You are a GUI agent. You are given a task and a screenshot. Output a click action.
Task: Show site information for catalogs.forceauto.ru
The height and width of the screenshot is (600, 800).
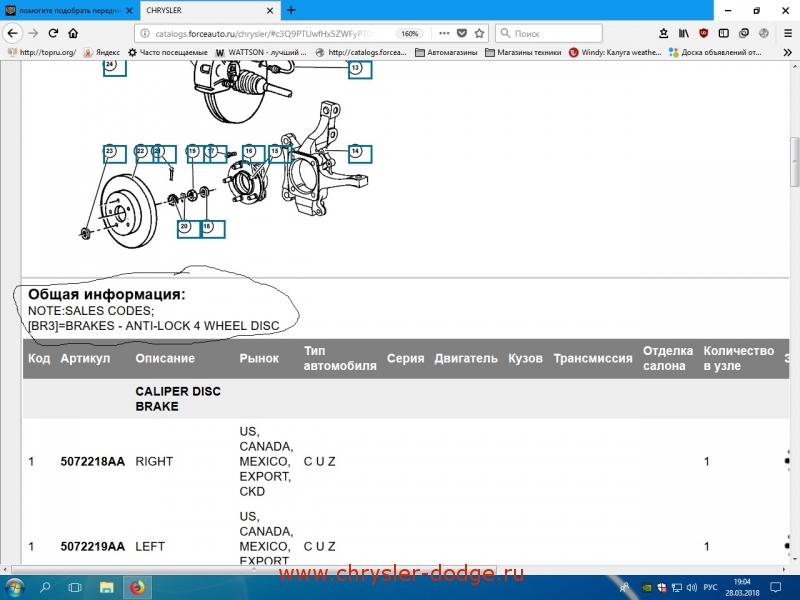[x=145, y=34]
